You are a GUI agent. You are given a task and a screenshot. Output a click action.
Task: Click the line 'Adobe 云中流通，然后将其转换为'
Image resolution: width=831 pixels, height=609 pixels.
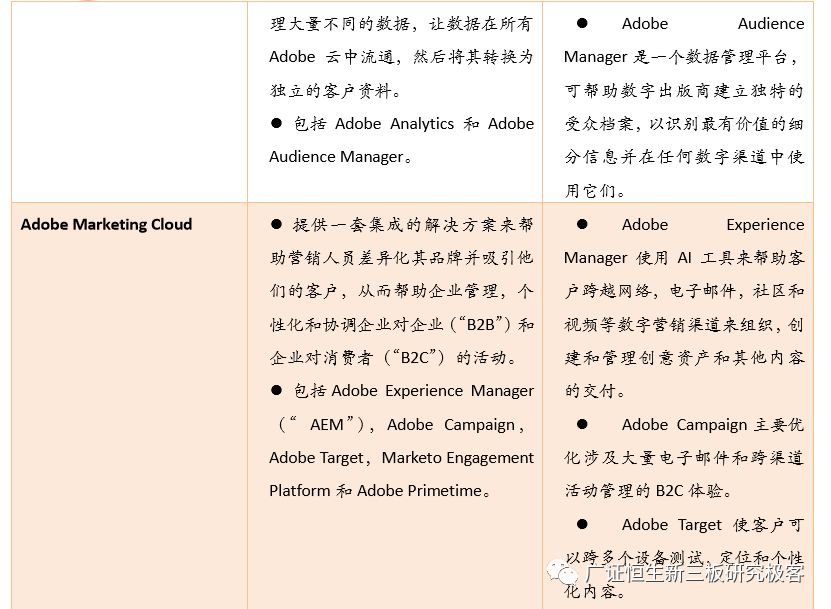tap(402, 57)
